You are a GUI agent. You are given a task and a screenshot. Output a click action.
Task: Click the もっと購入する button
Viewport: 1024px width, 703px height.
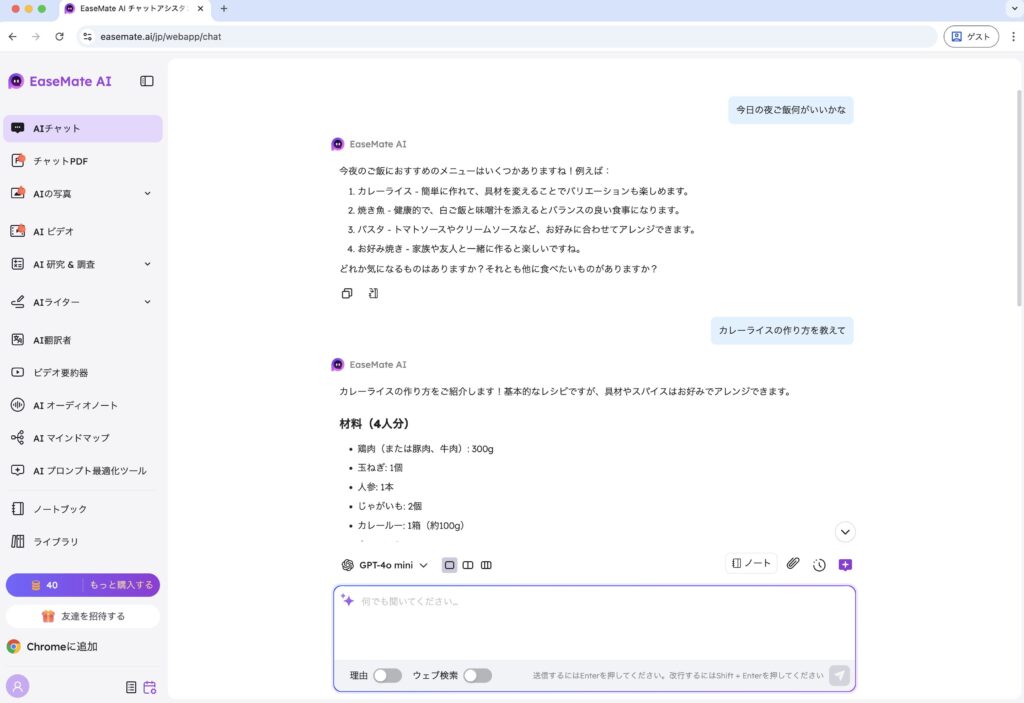121,585
